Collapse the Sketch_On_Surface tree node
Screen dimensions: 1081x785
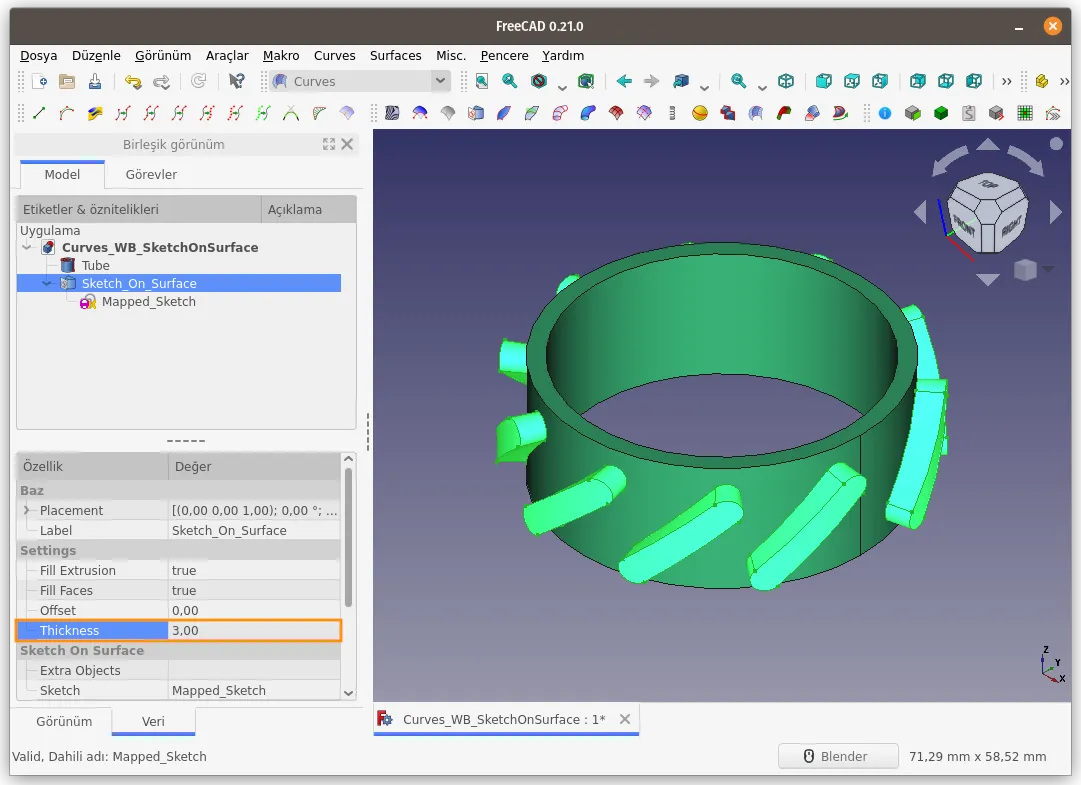pos(47,283)
